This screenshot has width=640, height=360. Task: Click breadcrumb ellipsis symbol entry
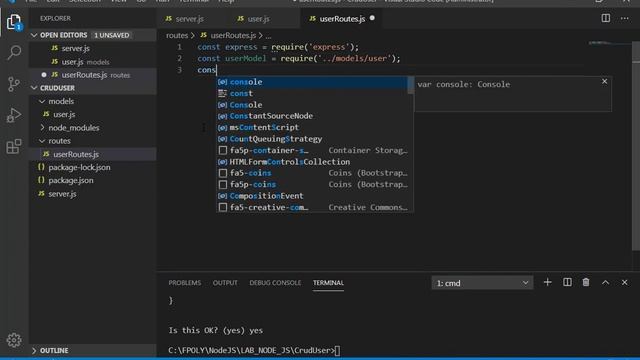tap(268, 36)
